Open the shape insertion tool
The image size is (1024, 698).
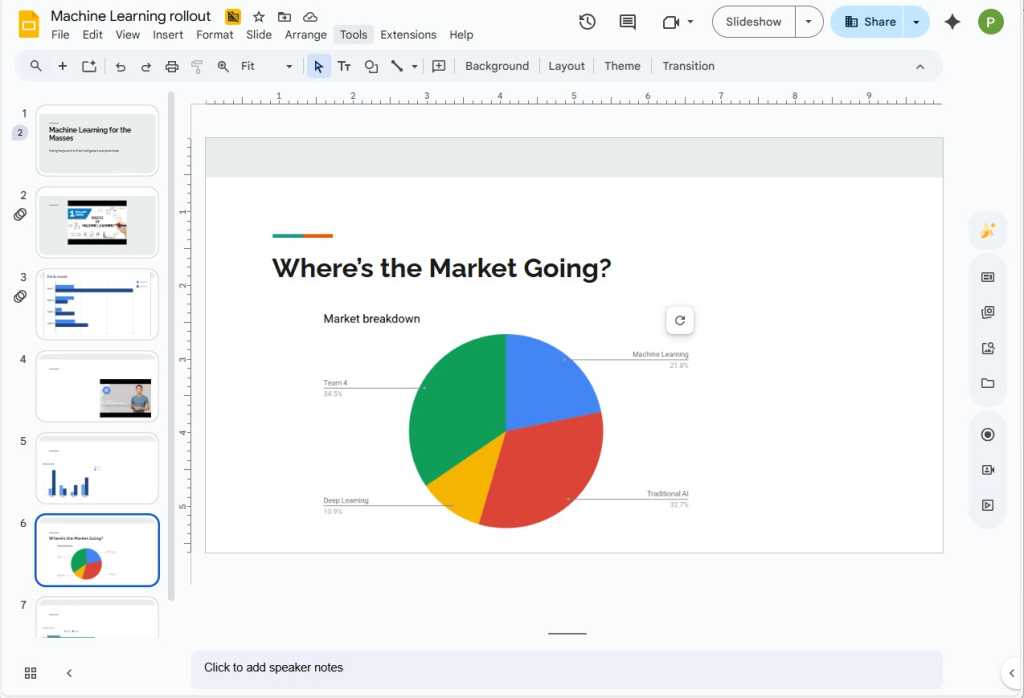point(371,66)
